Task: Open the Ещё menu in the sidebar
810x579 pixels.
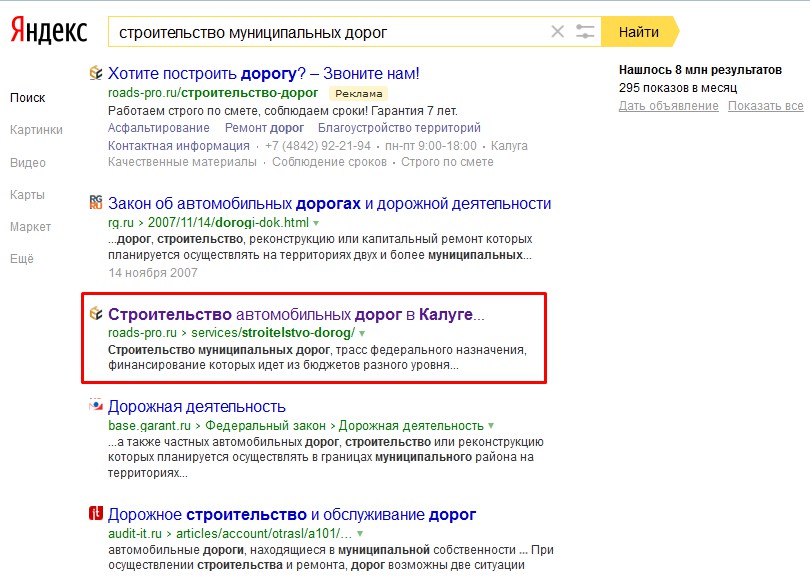Action: coord(22,259)
